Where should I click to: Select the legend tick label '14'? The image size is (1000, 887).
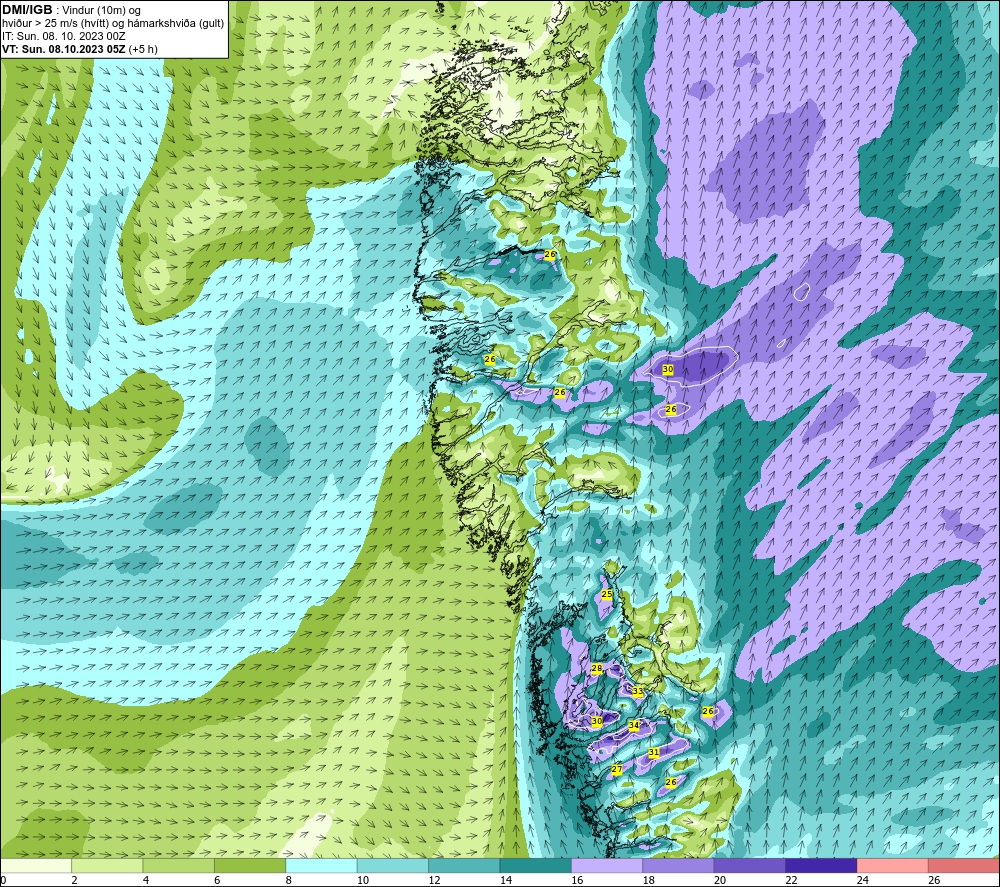click(x=506, y=881)
